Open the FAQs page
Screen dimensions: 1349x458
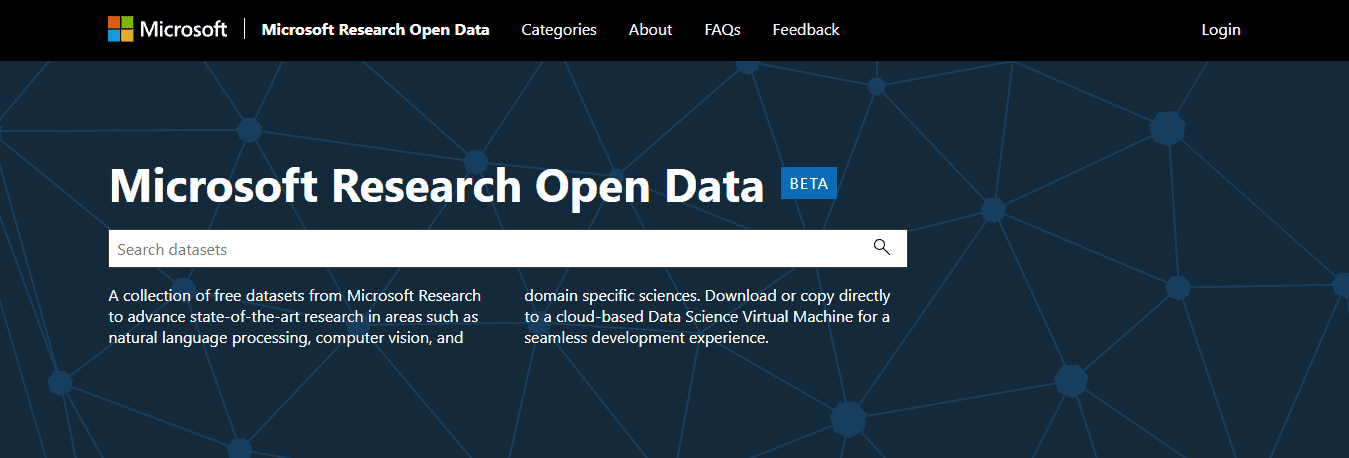(722, 30)
